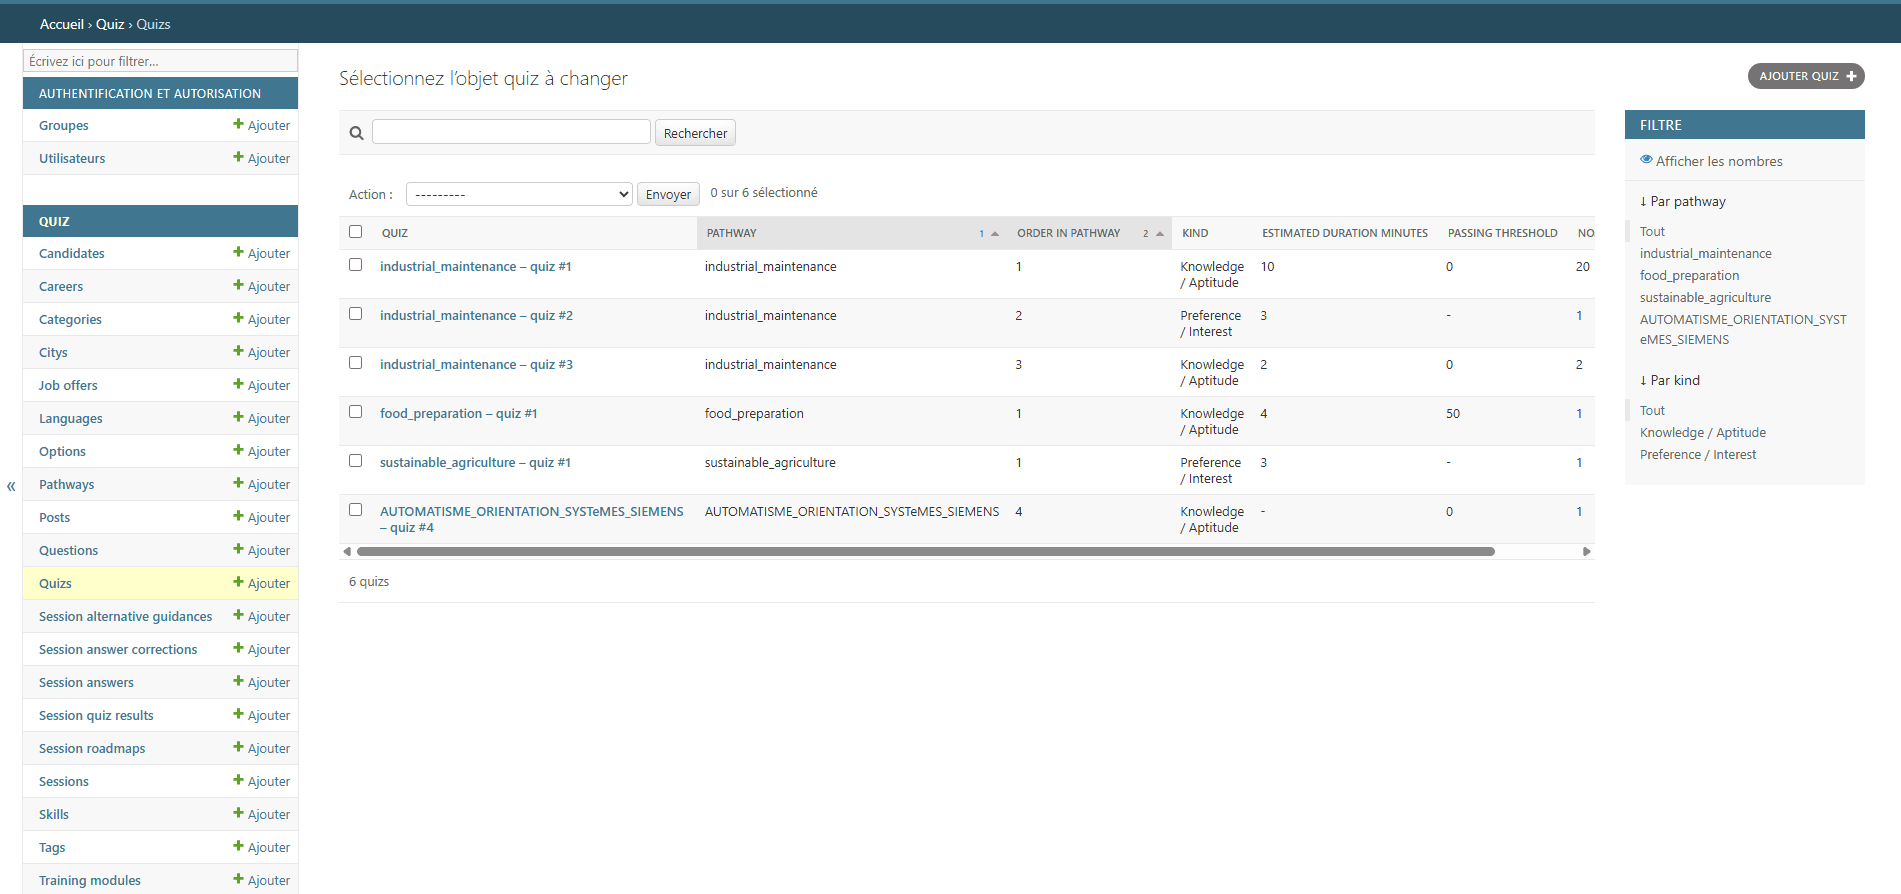The width and height of the screenshot is (1901, 894).
Task: Click plus icon for Session answers
Action: tap(238, 681)
